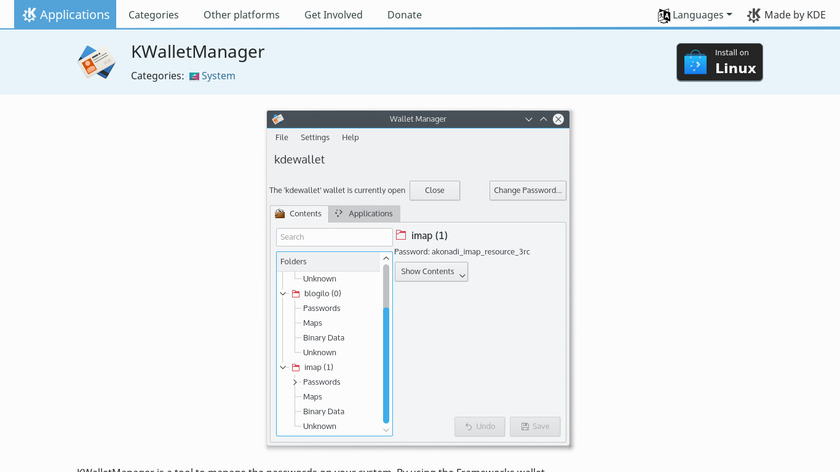Select Passwords under blogilo

click(x=321, y=308)
